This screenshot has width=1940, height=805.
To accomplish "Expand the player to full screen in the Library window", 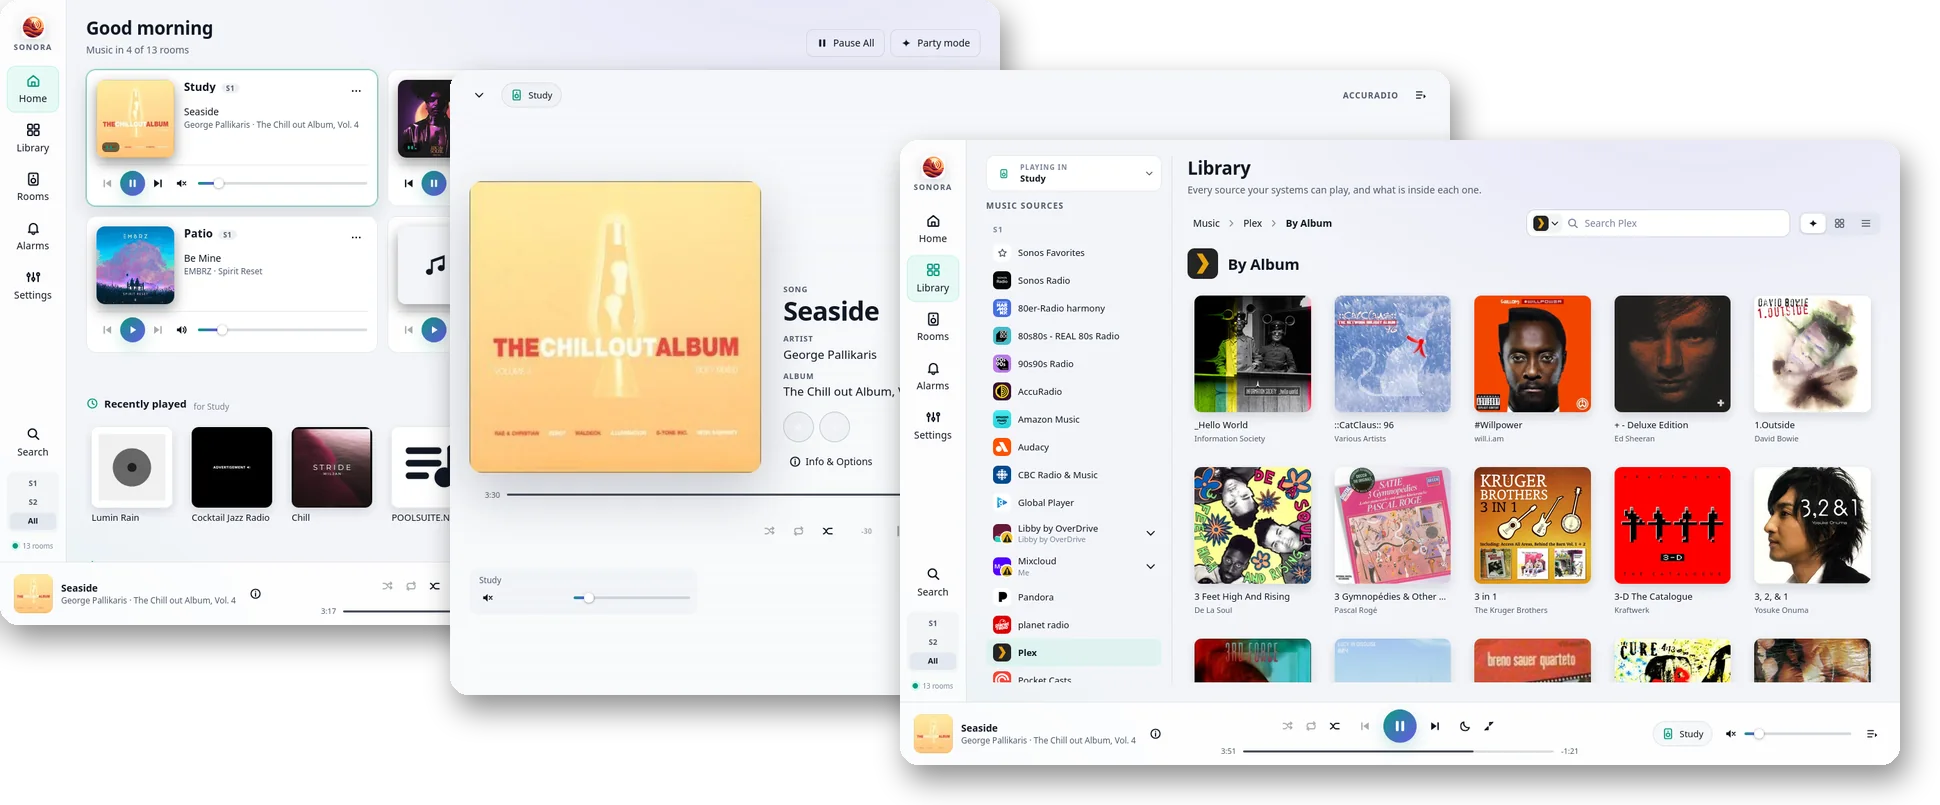I will [x=1489, y=726].
